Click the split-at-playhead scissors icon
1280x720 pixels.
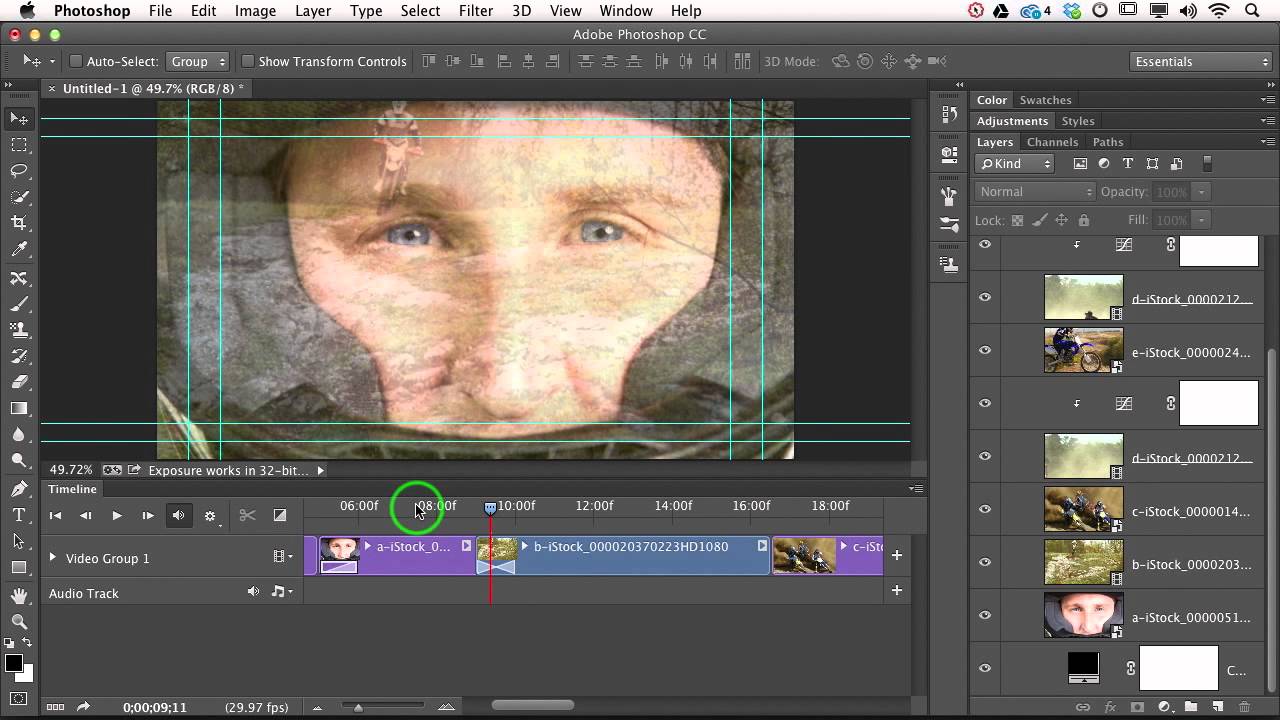point(247,515)
